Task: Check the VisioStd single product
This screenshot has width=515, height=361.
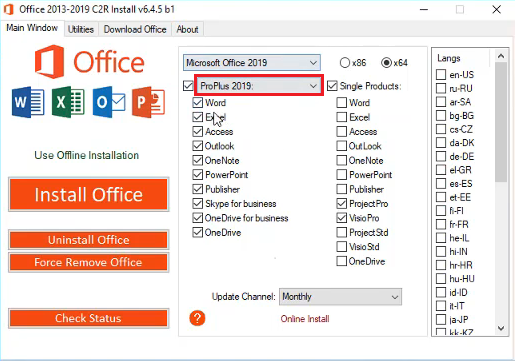Action: point(341,247)
